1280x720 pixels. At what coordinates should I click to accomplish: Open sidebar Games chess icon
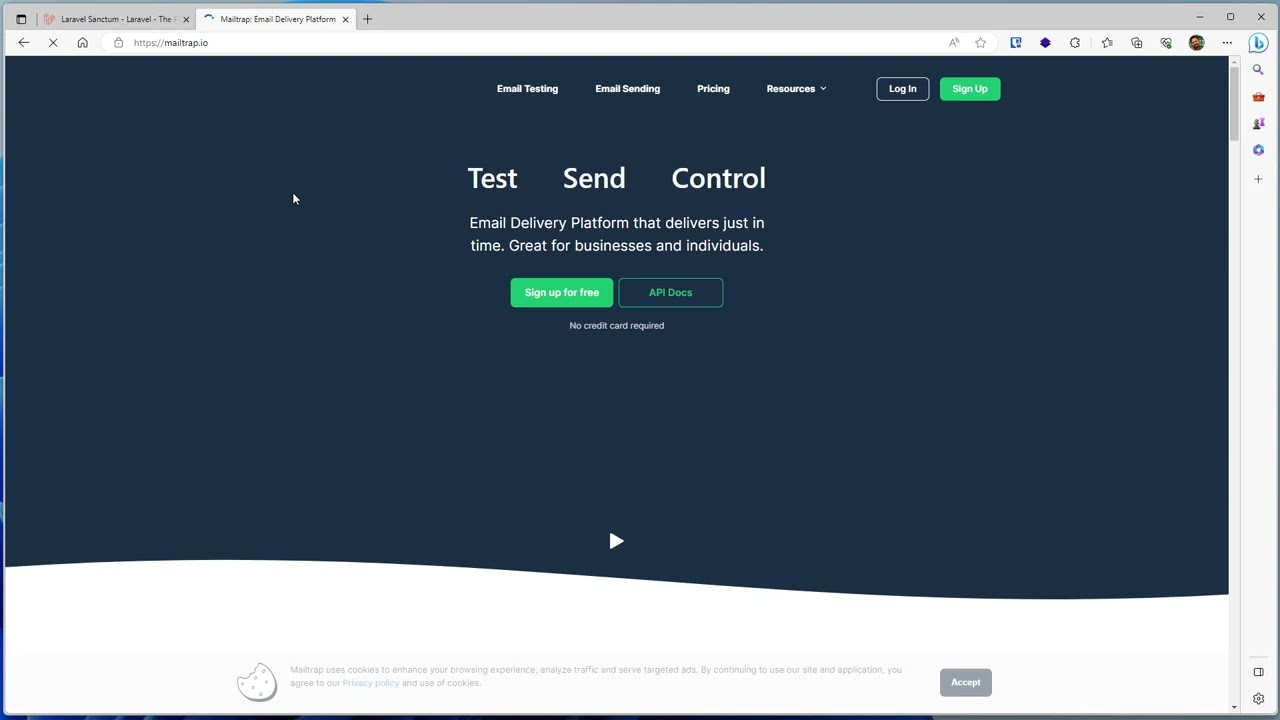[1259, 124]
